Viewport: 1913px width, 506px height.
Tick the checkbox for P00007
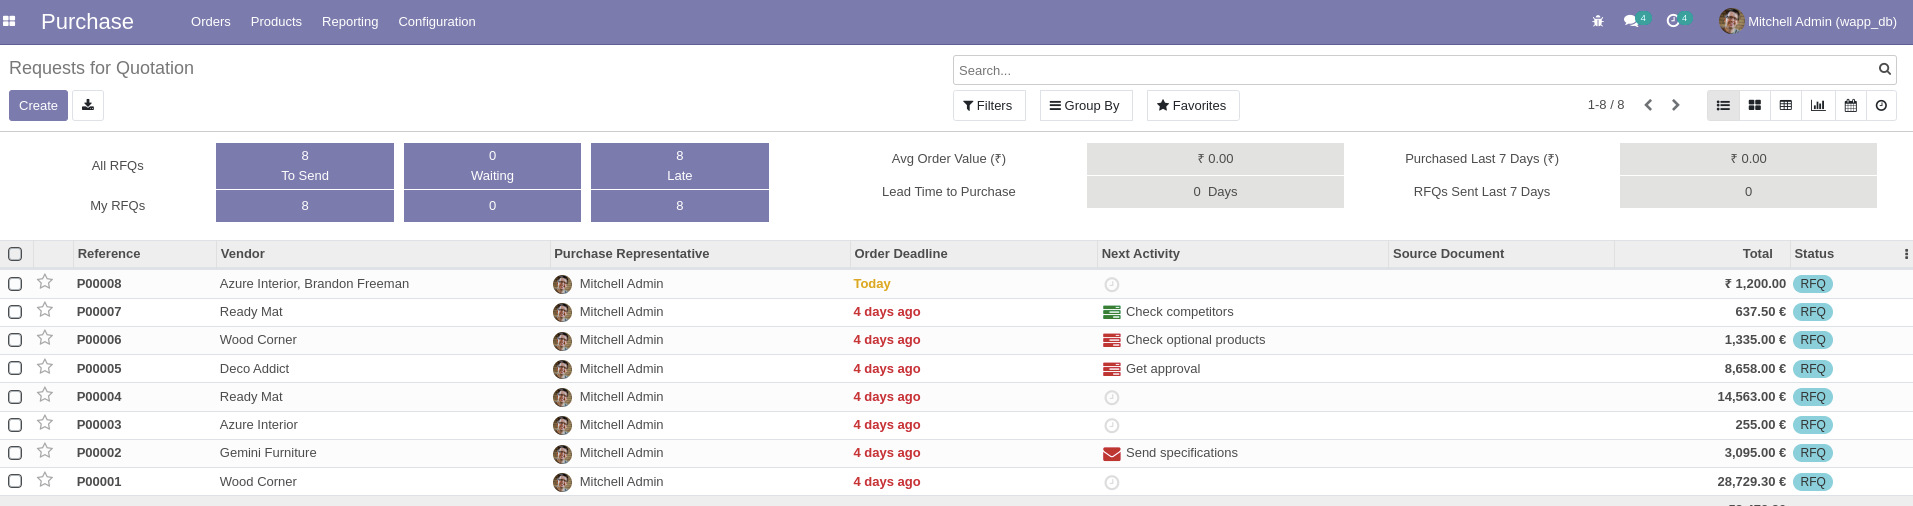[15, 312]
